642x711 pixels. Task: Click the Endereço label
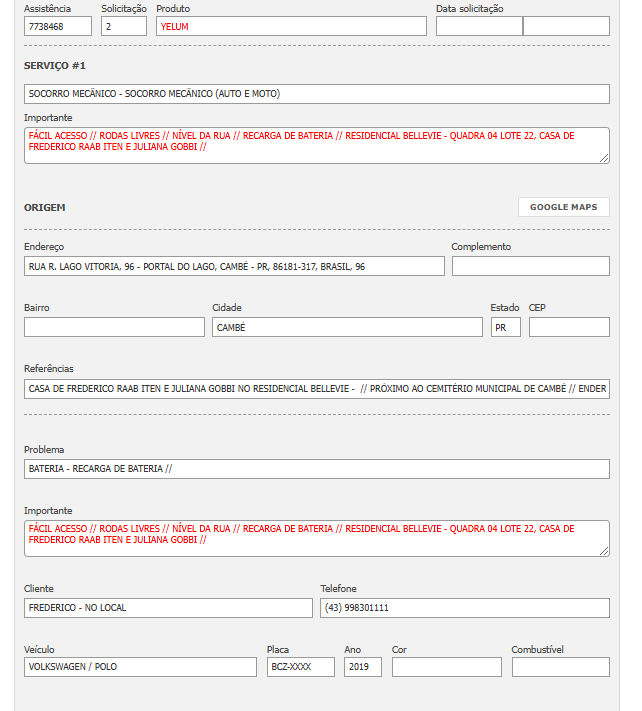(44, 247)
